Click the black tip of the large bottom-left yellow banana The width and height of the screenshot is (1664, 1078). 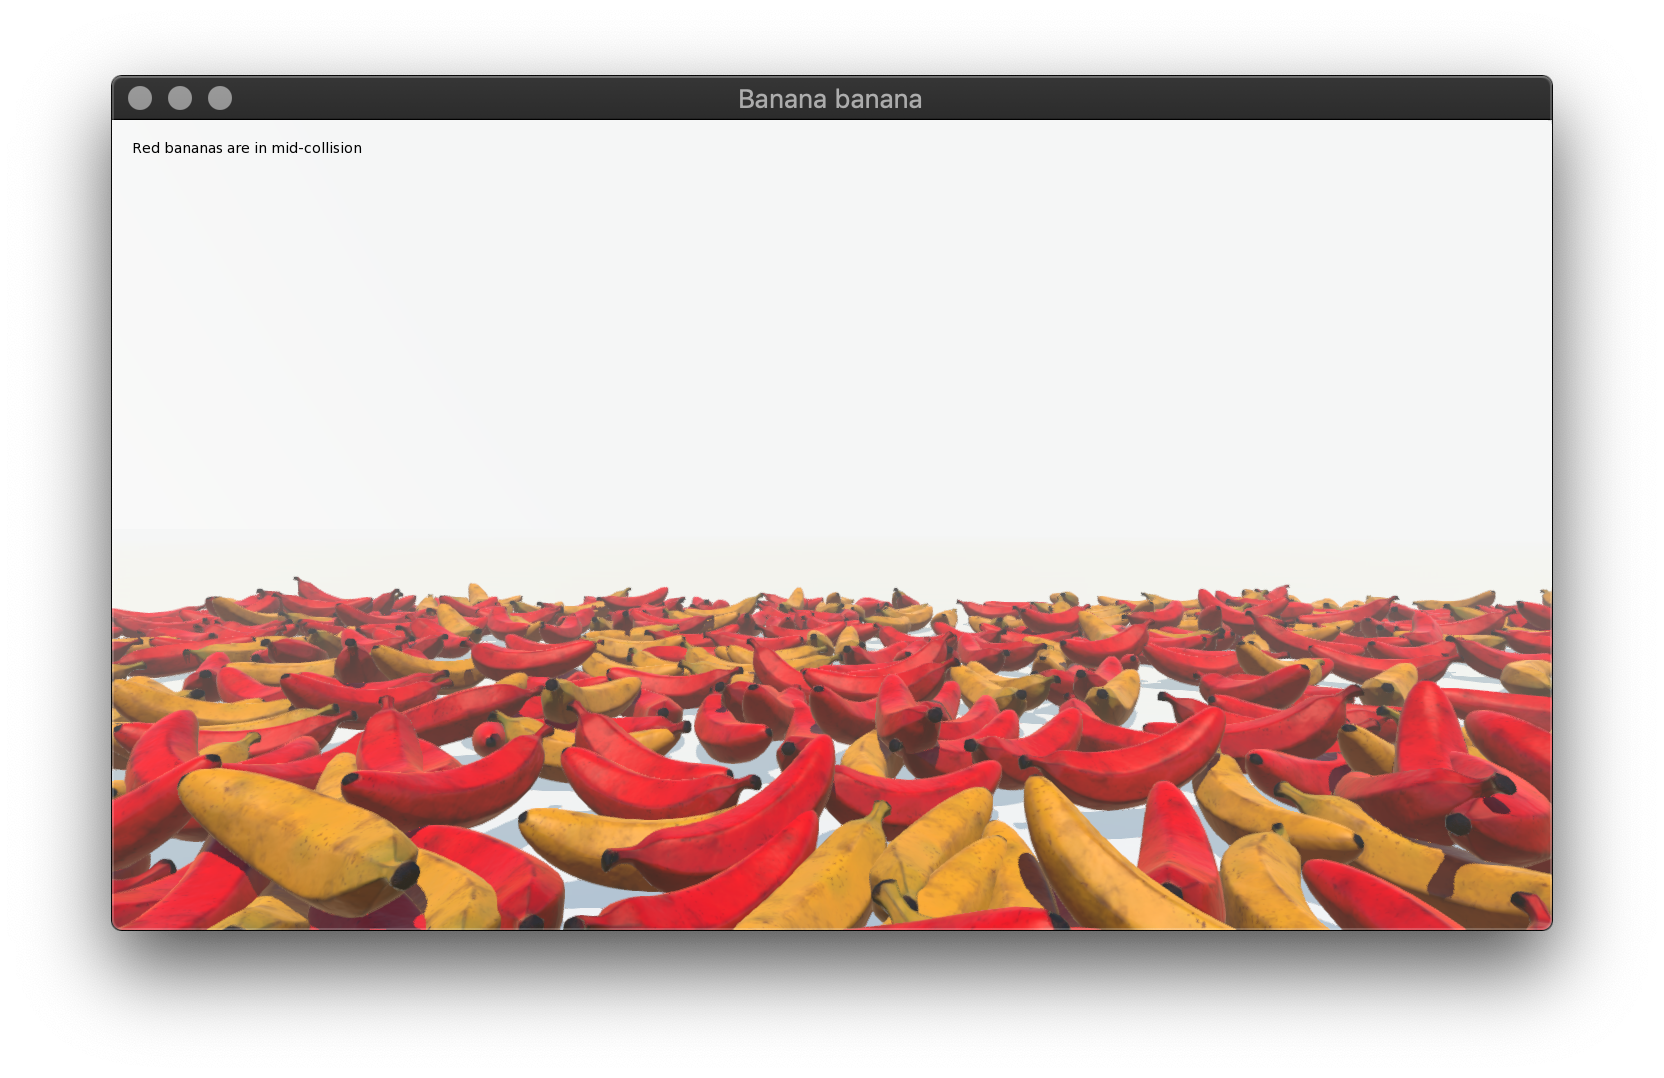tap(405, 876)
